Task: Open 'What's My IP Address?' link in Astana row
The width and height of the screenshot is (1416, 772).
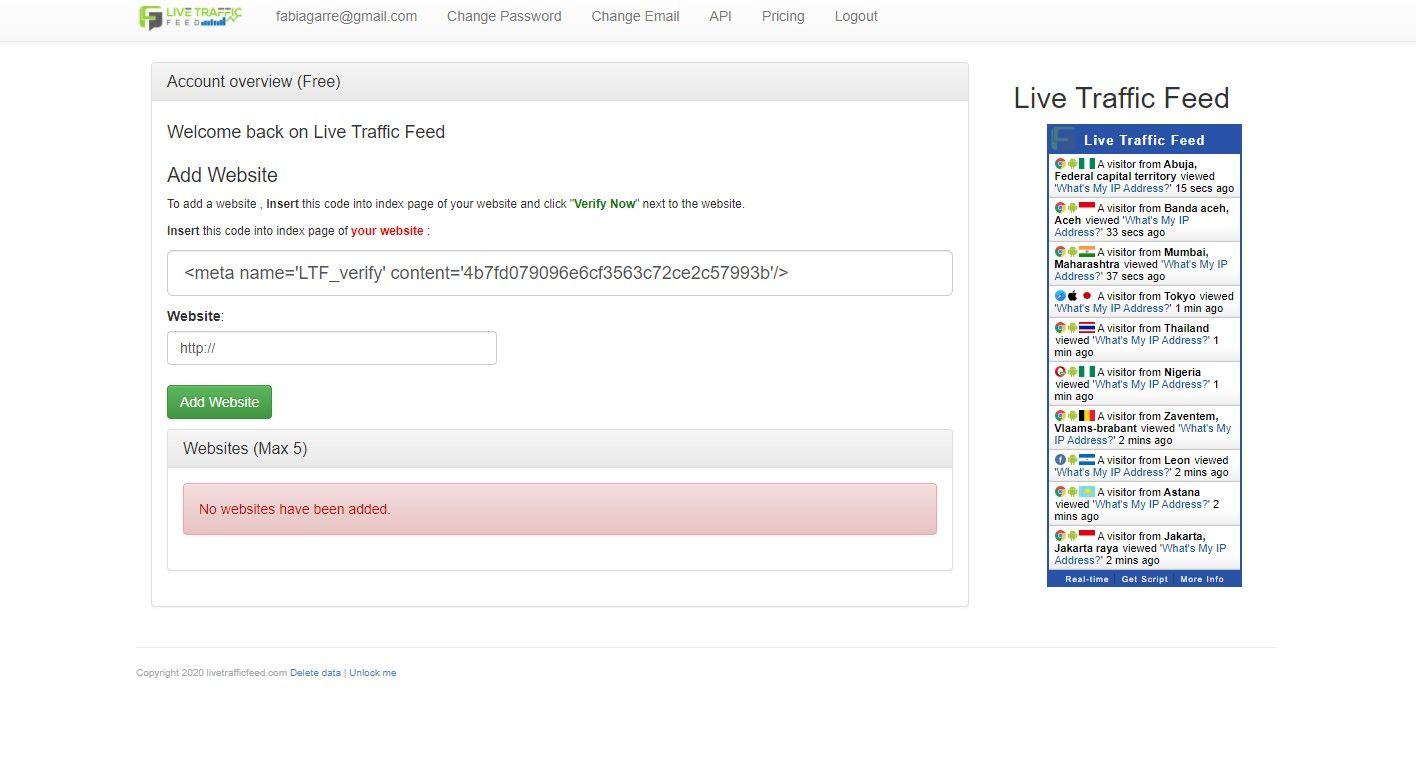Action: 1151,504
